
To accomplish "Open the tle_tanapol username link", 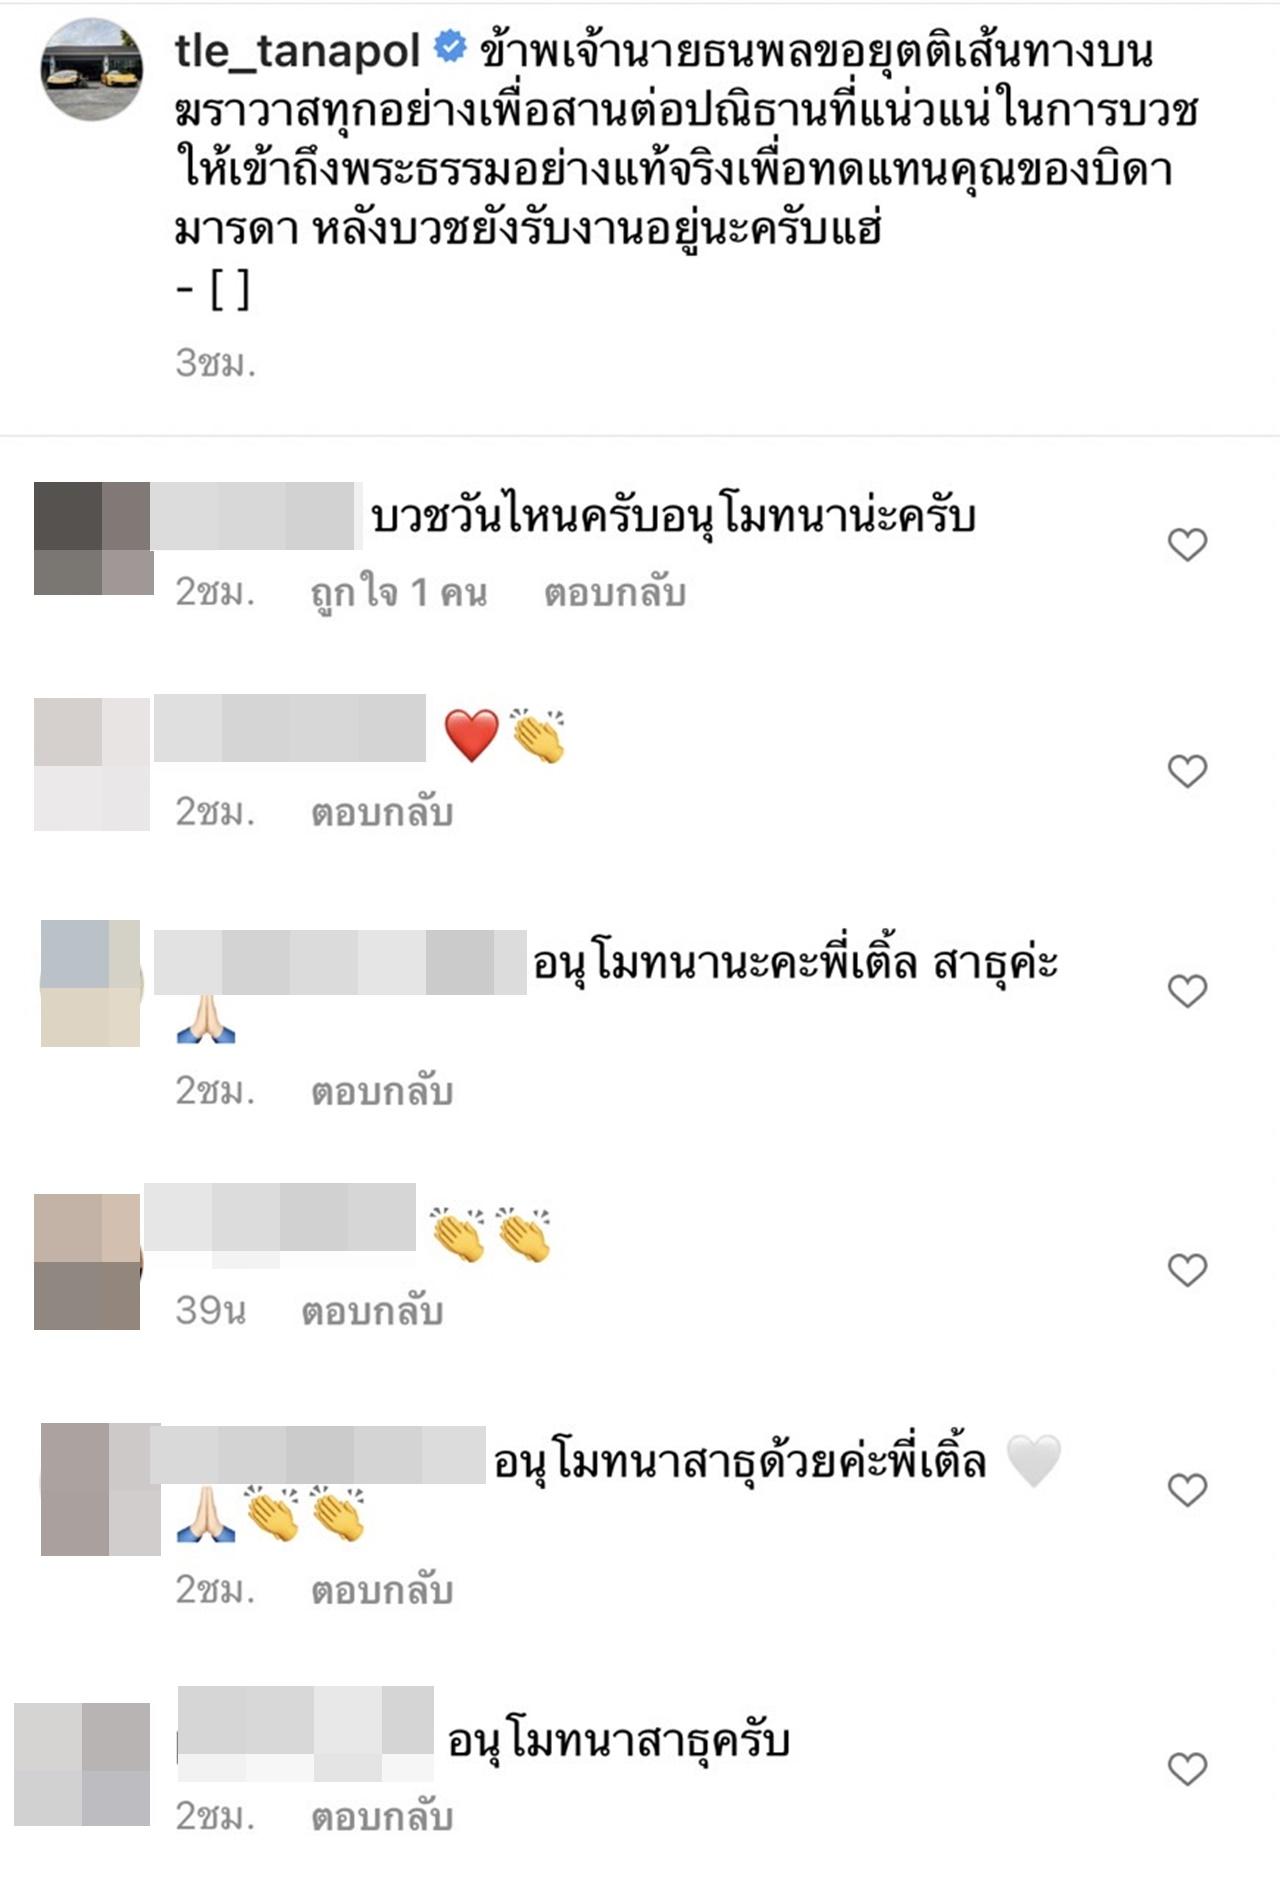I will [x=298, y=50].
